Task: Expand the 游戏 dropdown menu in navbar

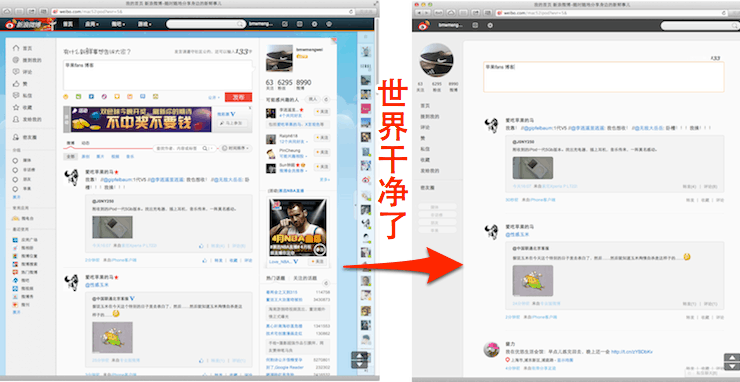Action: [x=144, y=24]
